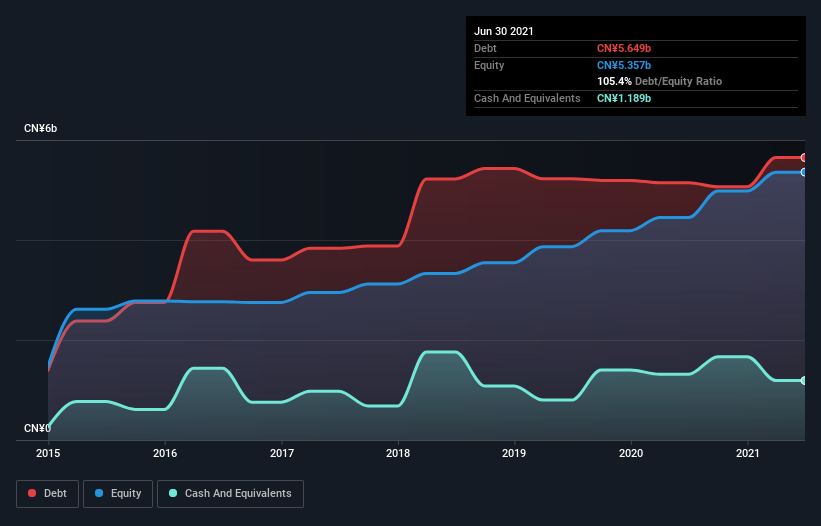The image size is (821, 526).
Task: Click the red Debt endpoint marker
Action: point(804,158)
